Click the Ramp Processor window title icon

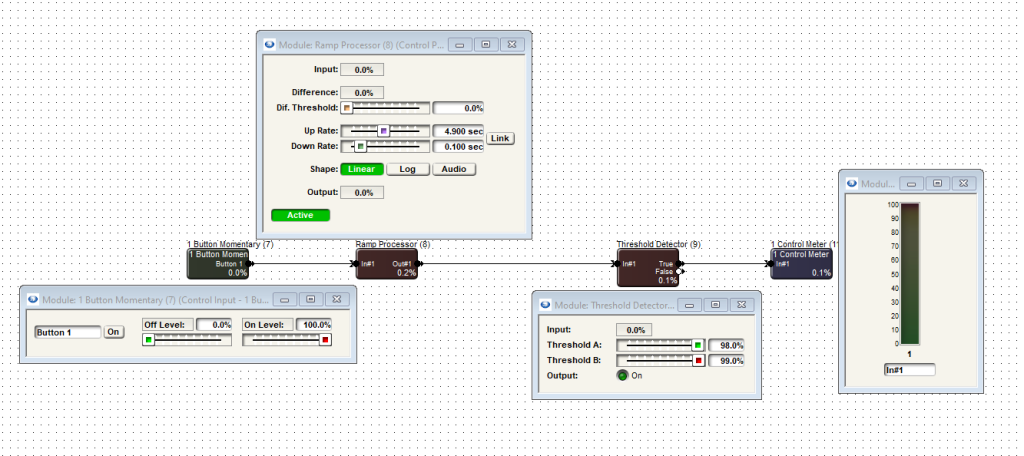point(270,44)
